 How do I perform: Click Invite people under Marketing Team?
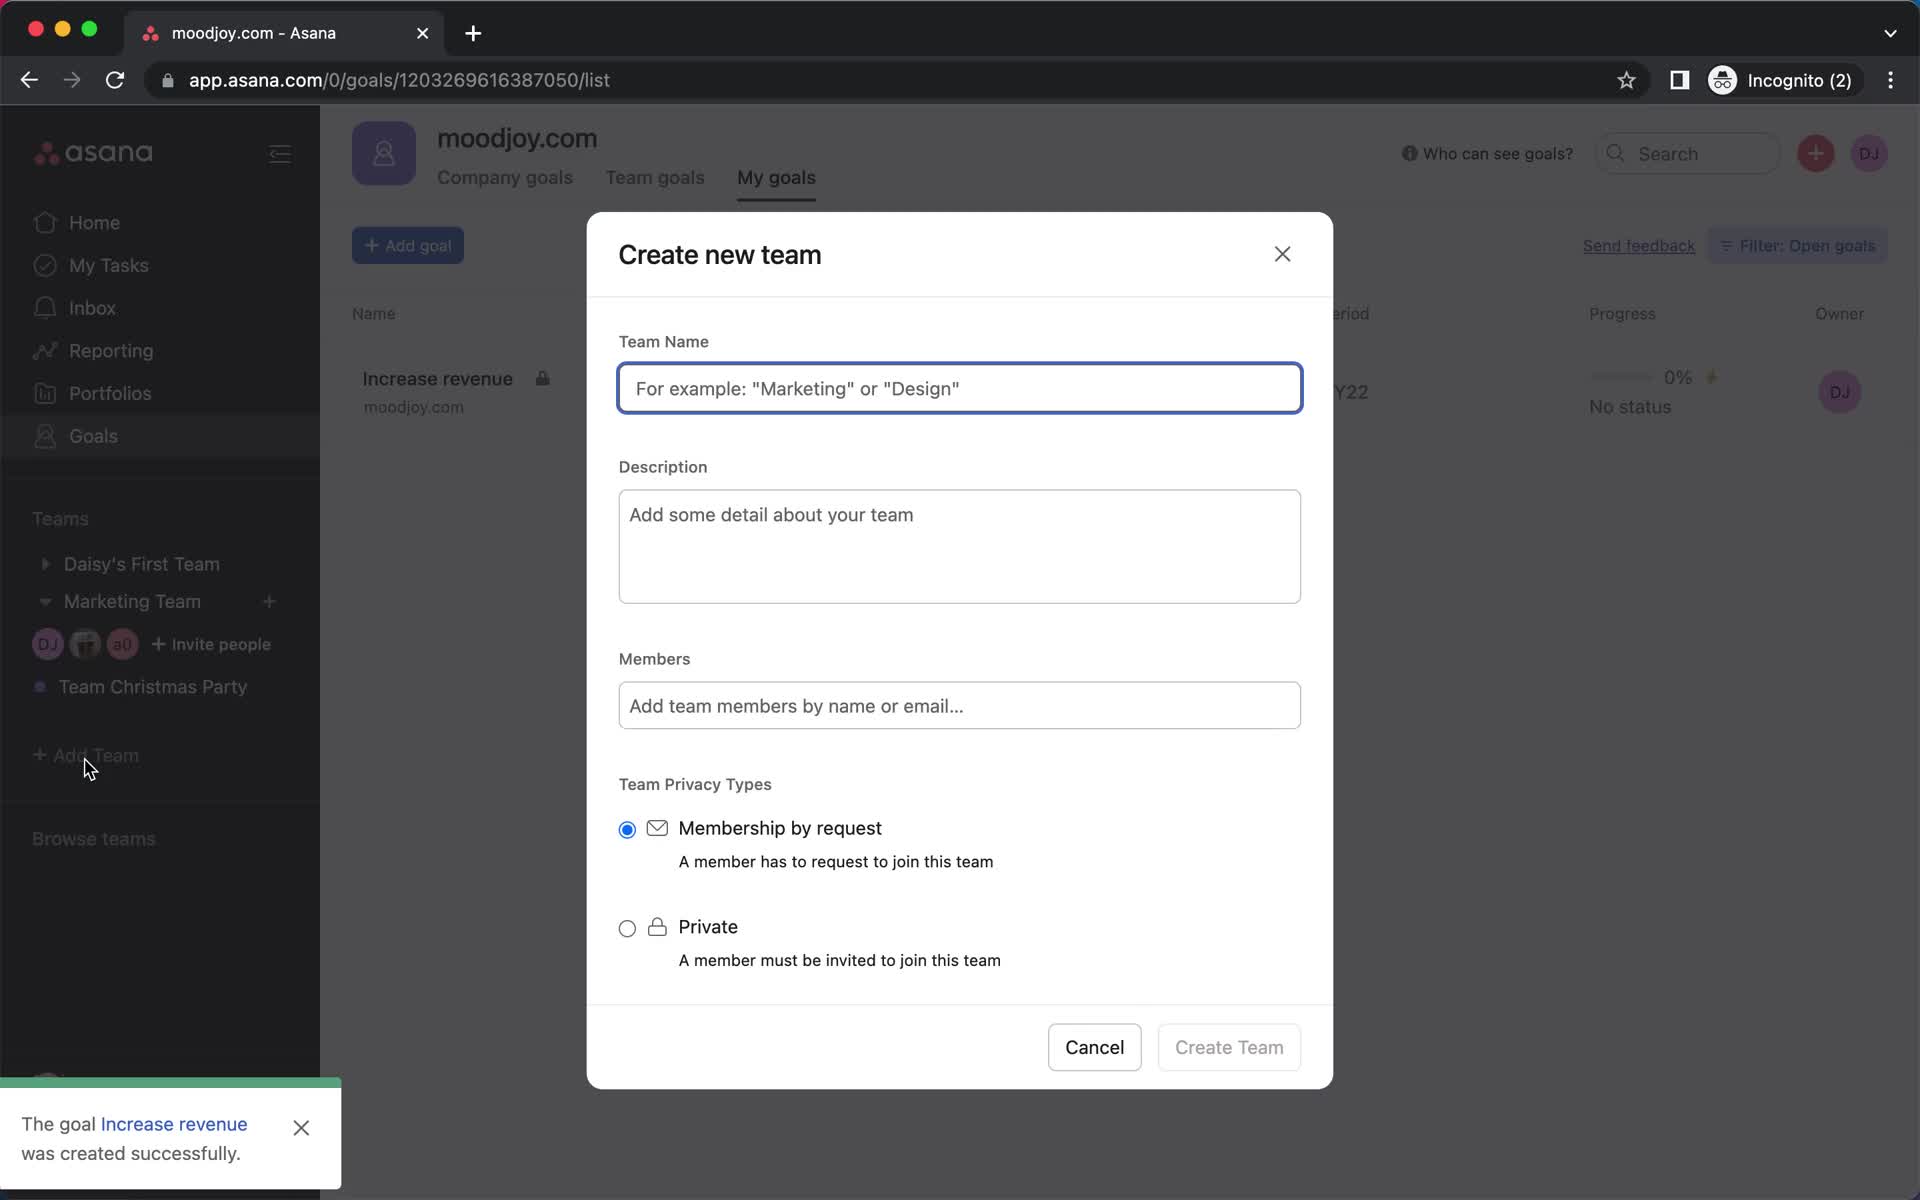point(211,645)
